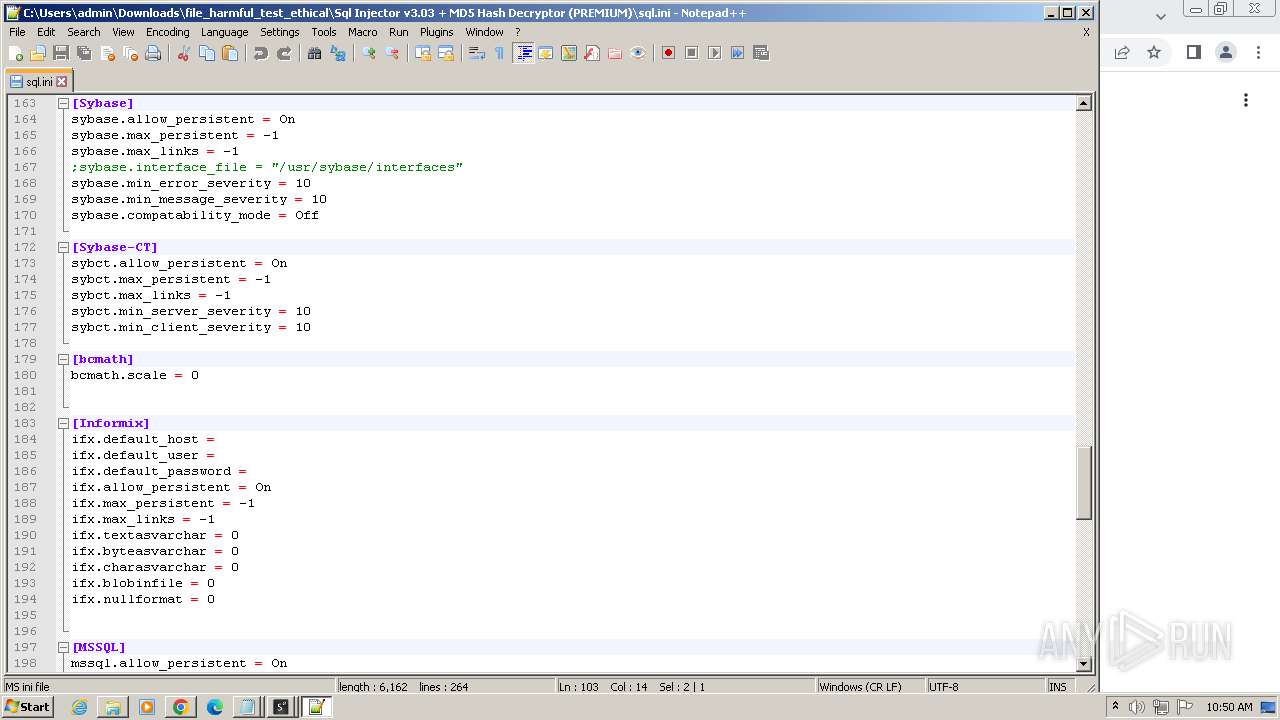Open the Plugins menu
This screenshot has height=720, width=1280.
[x=436, y=32]
